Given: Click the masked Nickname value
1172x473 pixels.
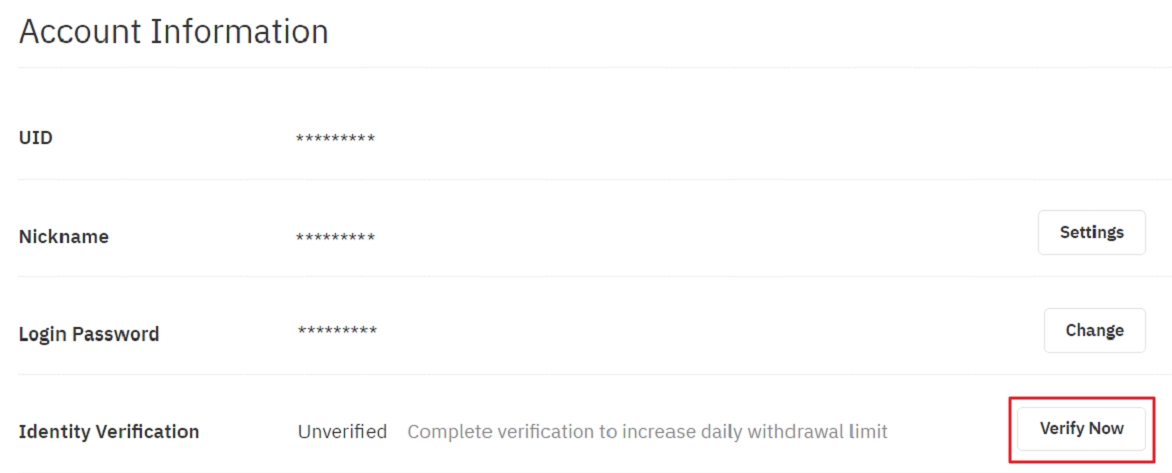Looking at the screenshot, I should 335,238.
